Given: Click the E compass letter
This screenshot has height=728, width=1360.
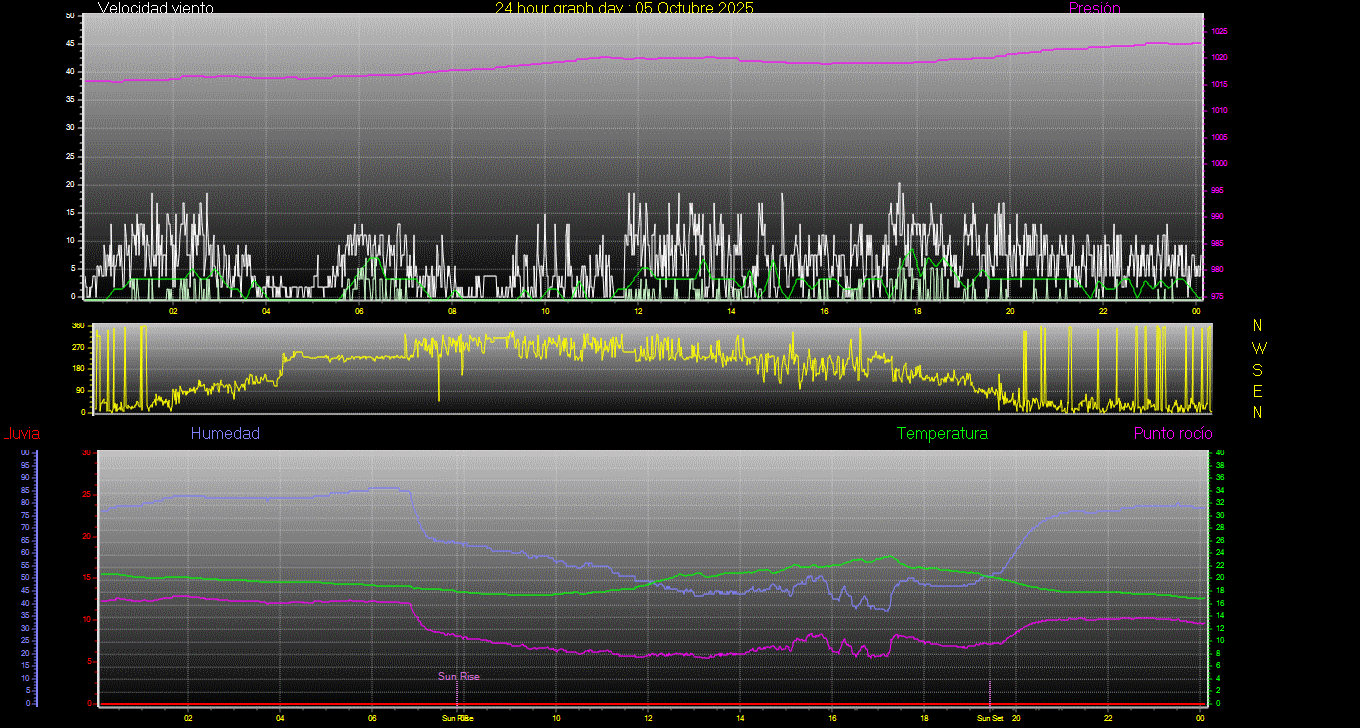Looking at the screenshot, I should coord(1258,390).
